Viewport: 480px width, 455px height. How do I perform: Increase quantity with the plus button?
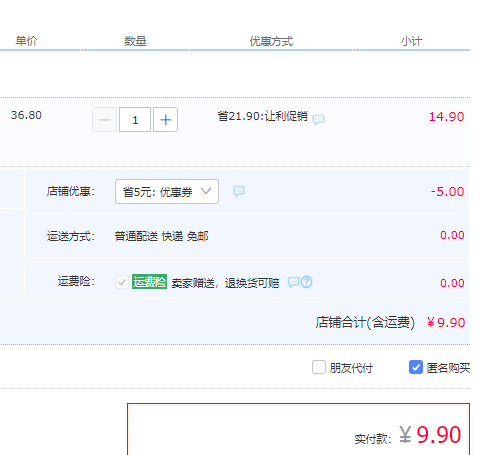point(165,120)
